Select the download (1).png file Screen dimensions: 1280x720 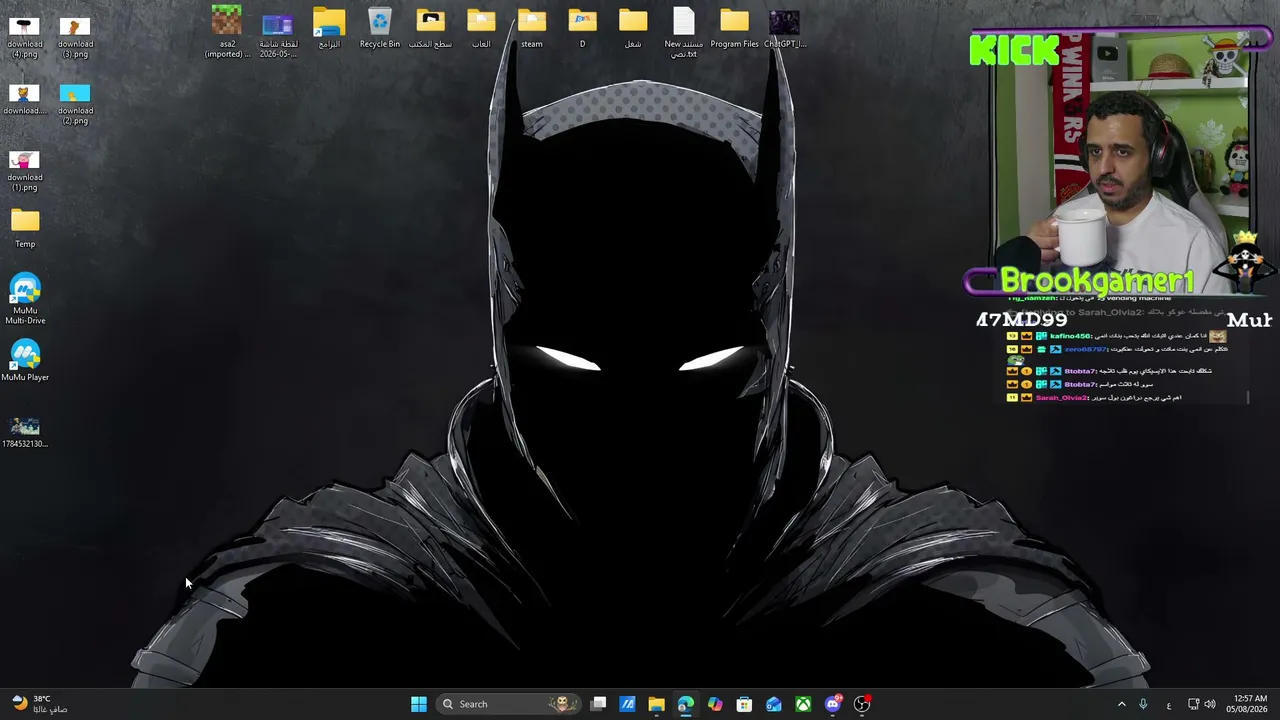(x=25, y=171)
